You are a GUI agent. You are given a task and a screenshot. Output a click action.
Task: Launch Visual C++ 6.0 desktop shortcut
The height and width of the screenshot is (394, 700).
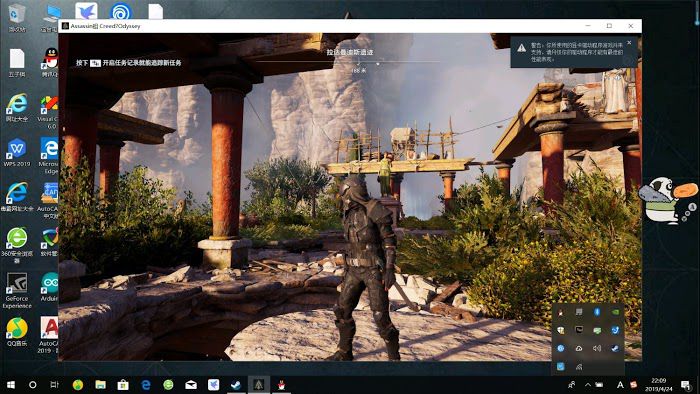point(49,112)
